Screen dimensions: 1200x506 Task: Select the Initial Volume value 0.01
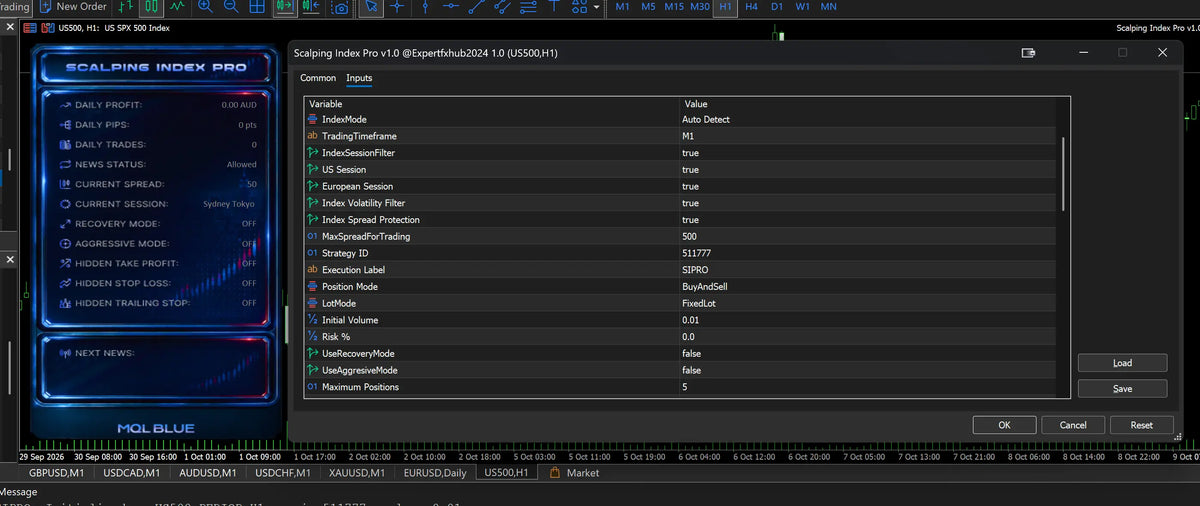(x=692, y=320)
